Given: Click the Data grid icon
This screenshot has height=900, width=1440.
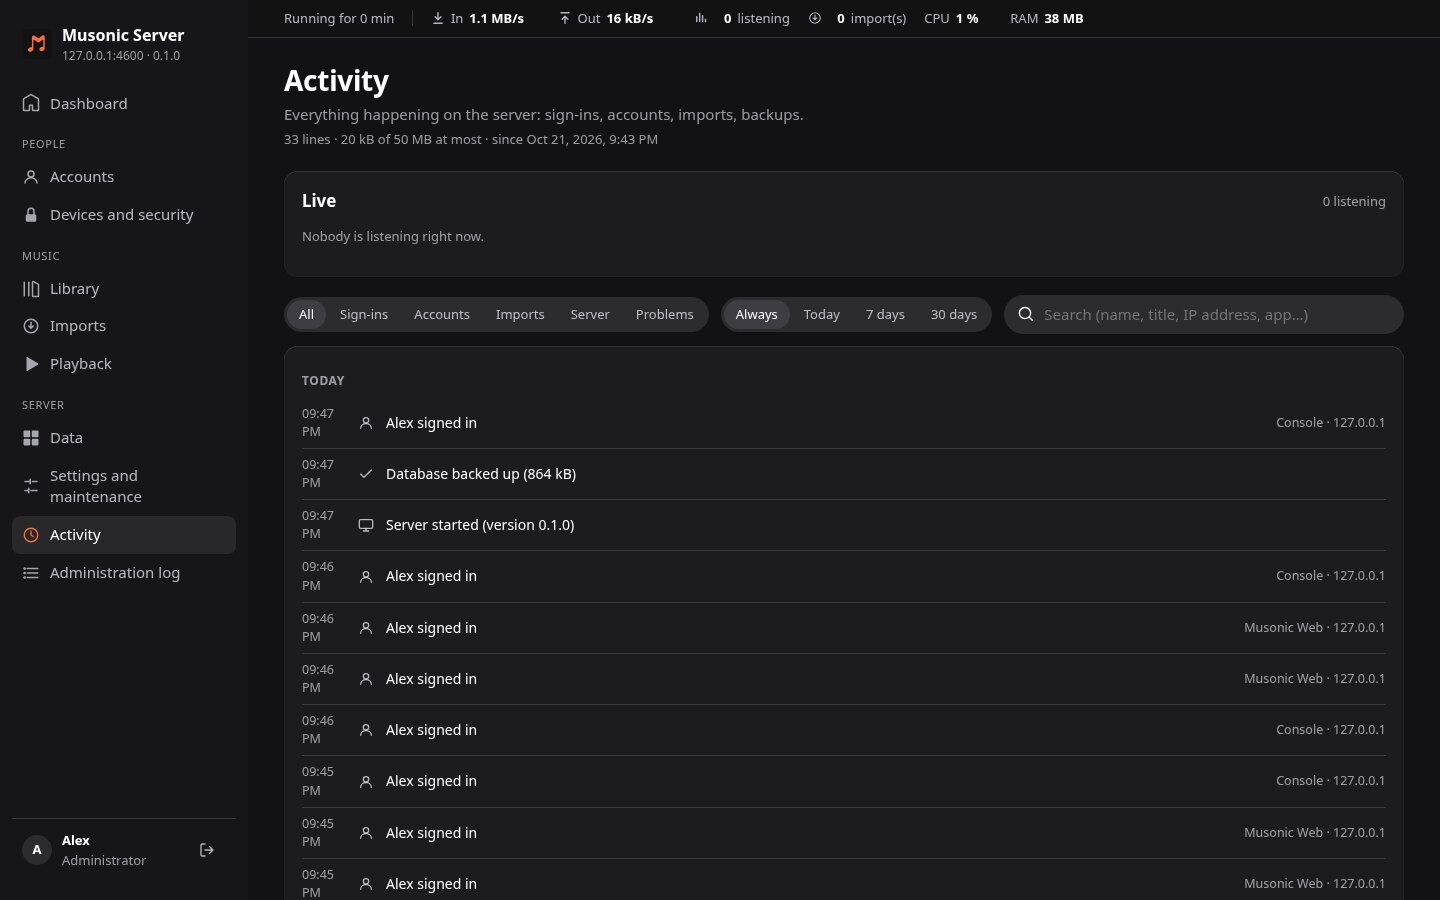Looking at the screenshot, I should (x=31, y=438).
